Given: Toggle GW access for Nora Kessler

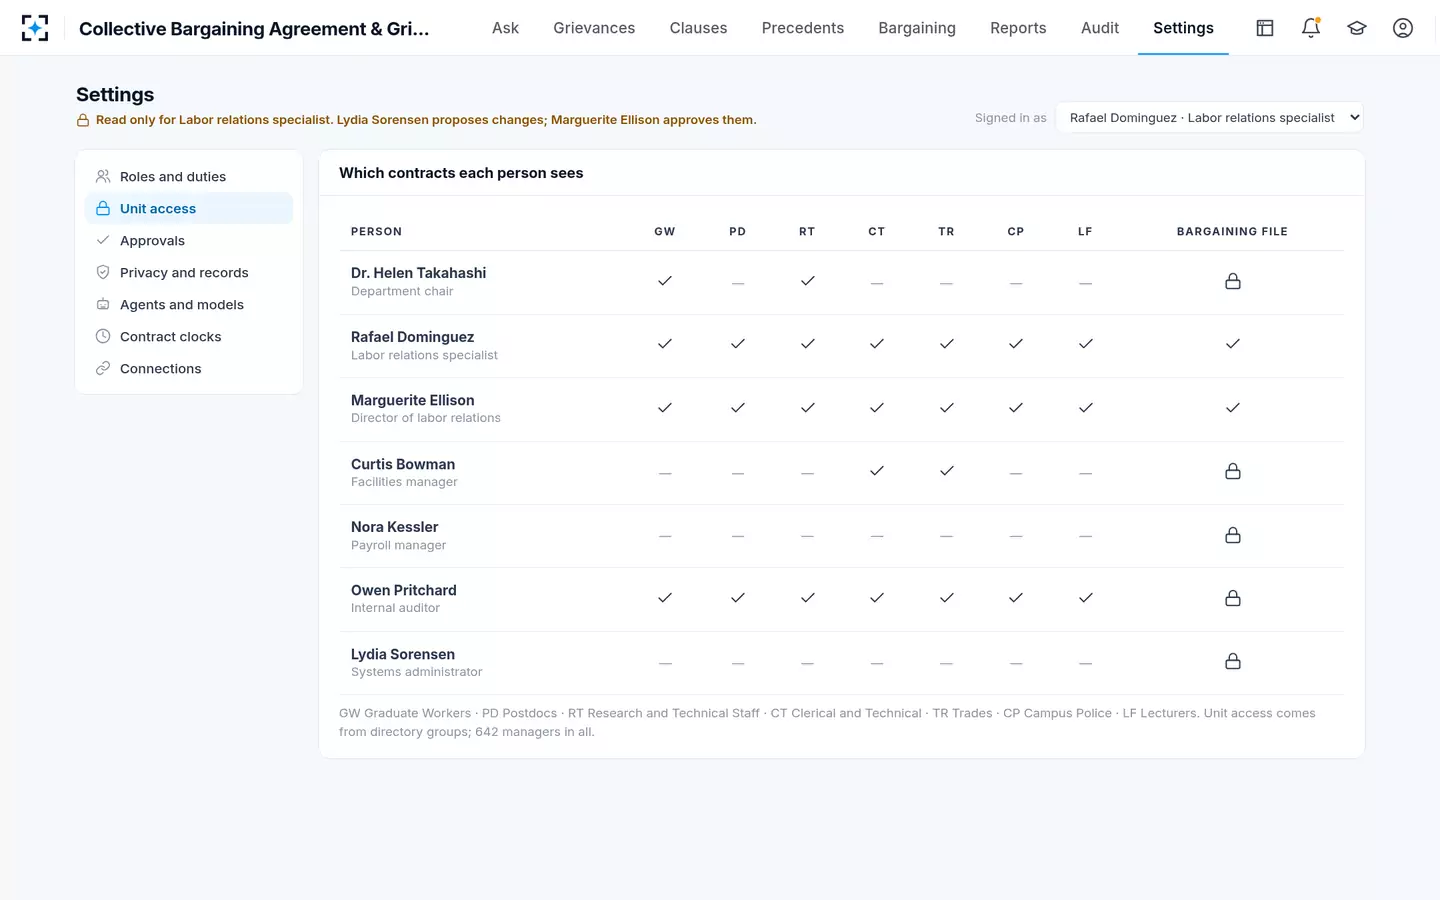Looking at the screenshot, I should (x=665, y=536).
